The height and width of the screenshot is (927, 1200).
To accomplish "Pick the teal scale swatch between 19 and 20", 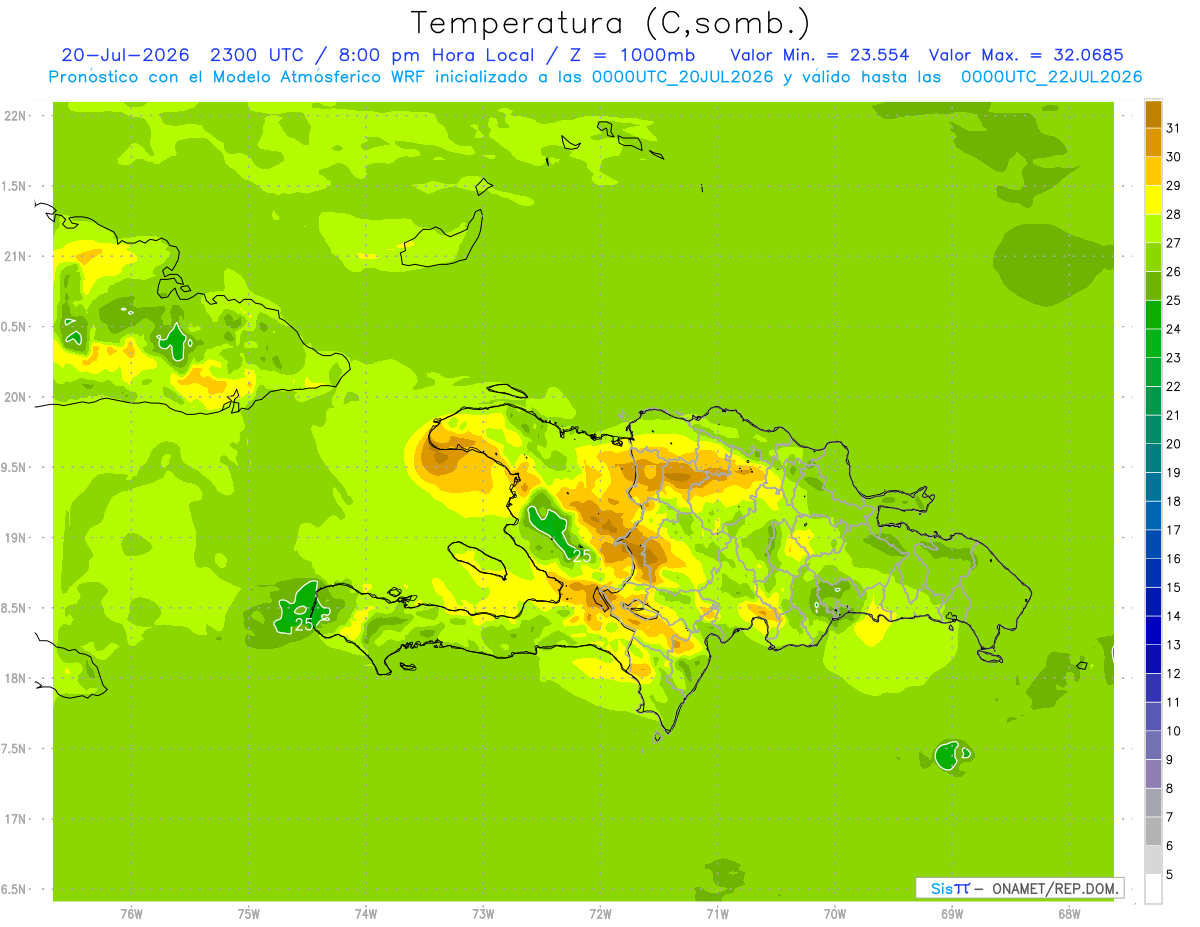I will point(1153,458).
